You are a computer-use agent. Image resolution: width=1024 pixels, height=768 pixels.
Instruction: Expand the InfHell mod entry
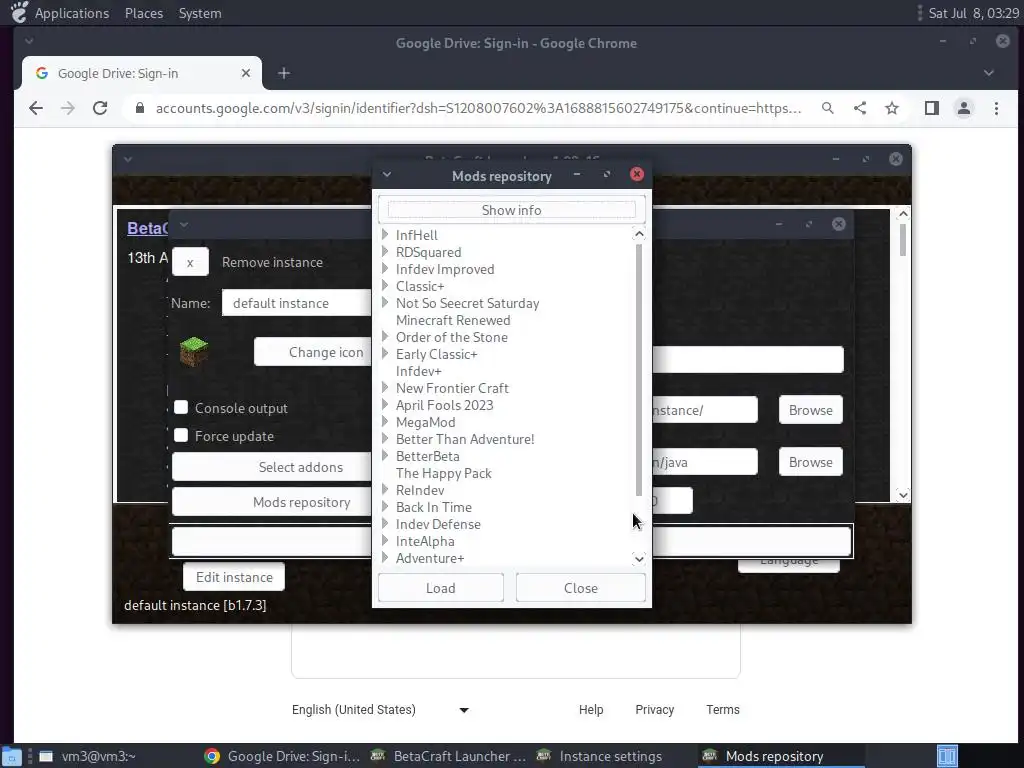click(385, 234)
